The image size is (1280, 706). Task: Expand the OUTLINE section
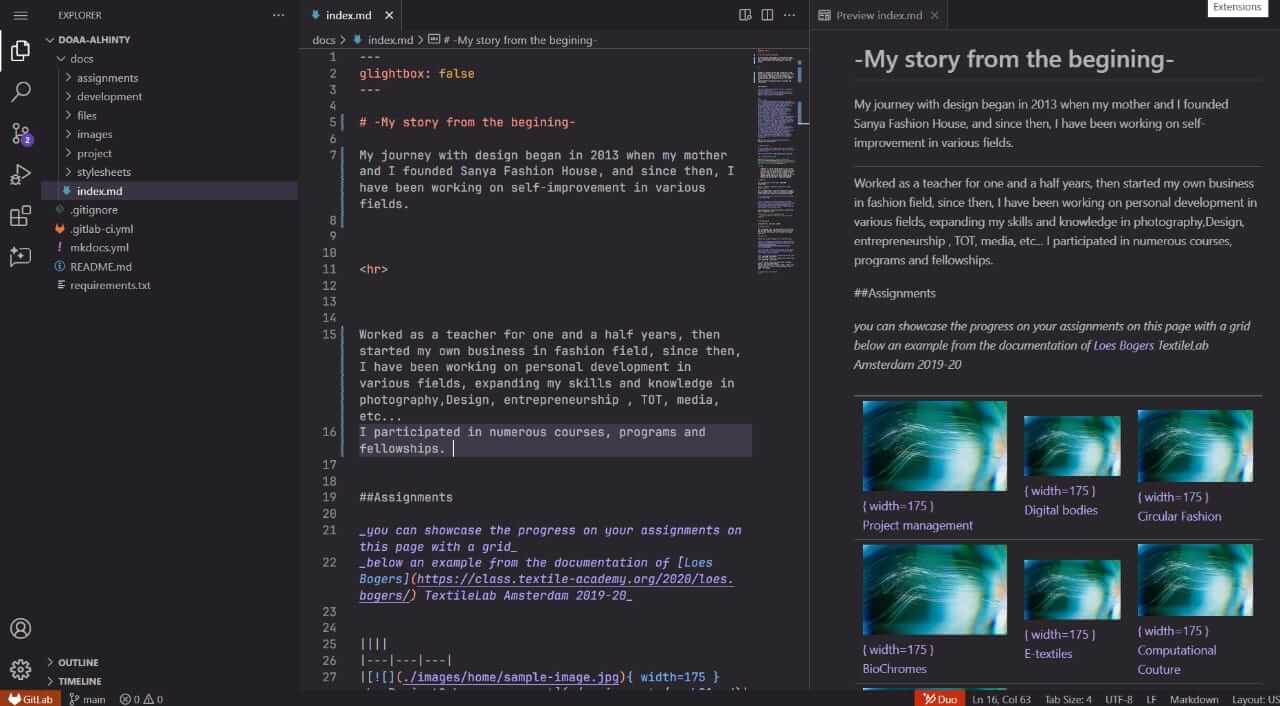[x=78, y=662]
